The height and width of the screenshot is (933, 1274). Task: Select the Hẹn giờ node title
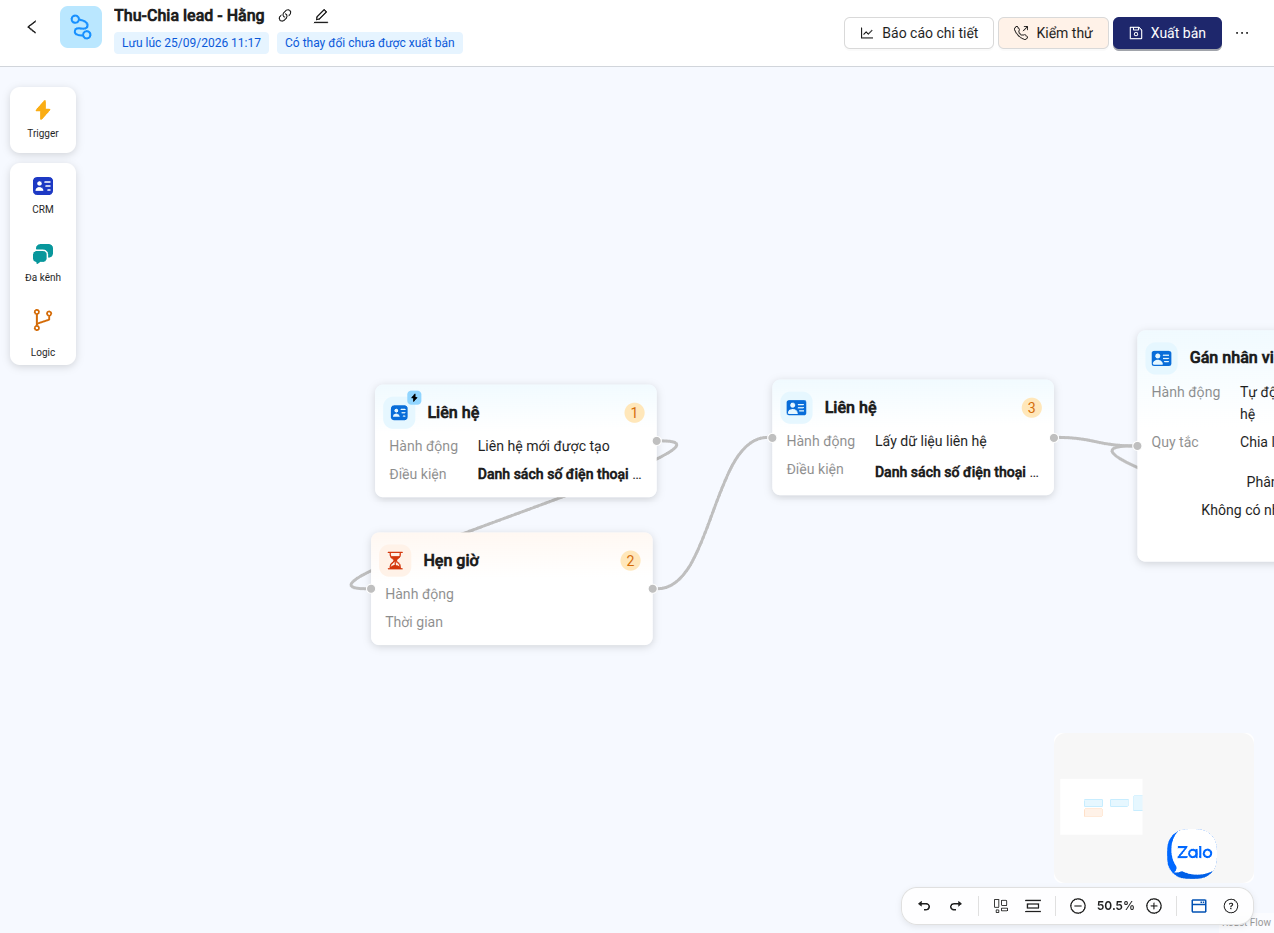tap(451, 560)
